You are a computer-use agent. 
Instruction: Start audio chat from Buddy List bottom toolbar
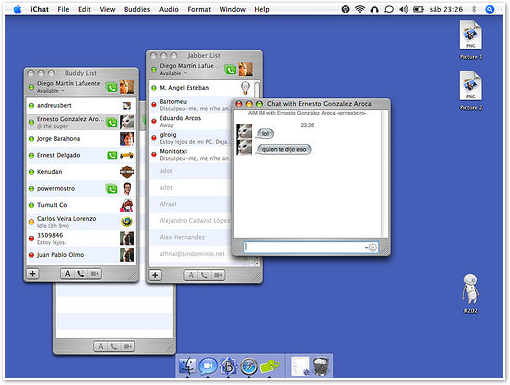click(x=81, y=274)
